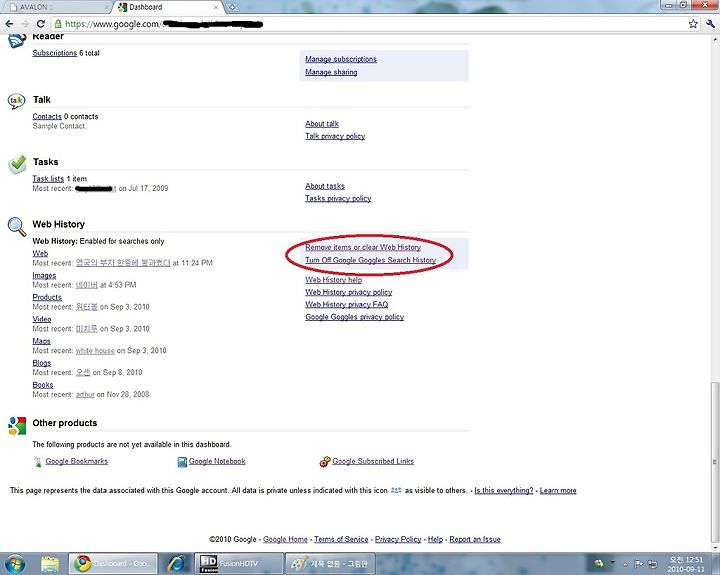The height and width of the screenshot is (575, 720).
Task: Switch to FusionHDTV taskbar window
Action: (239, 564)
